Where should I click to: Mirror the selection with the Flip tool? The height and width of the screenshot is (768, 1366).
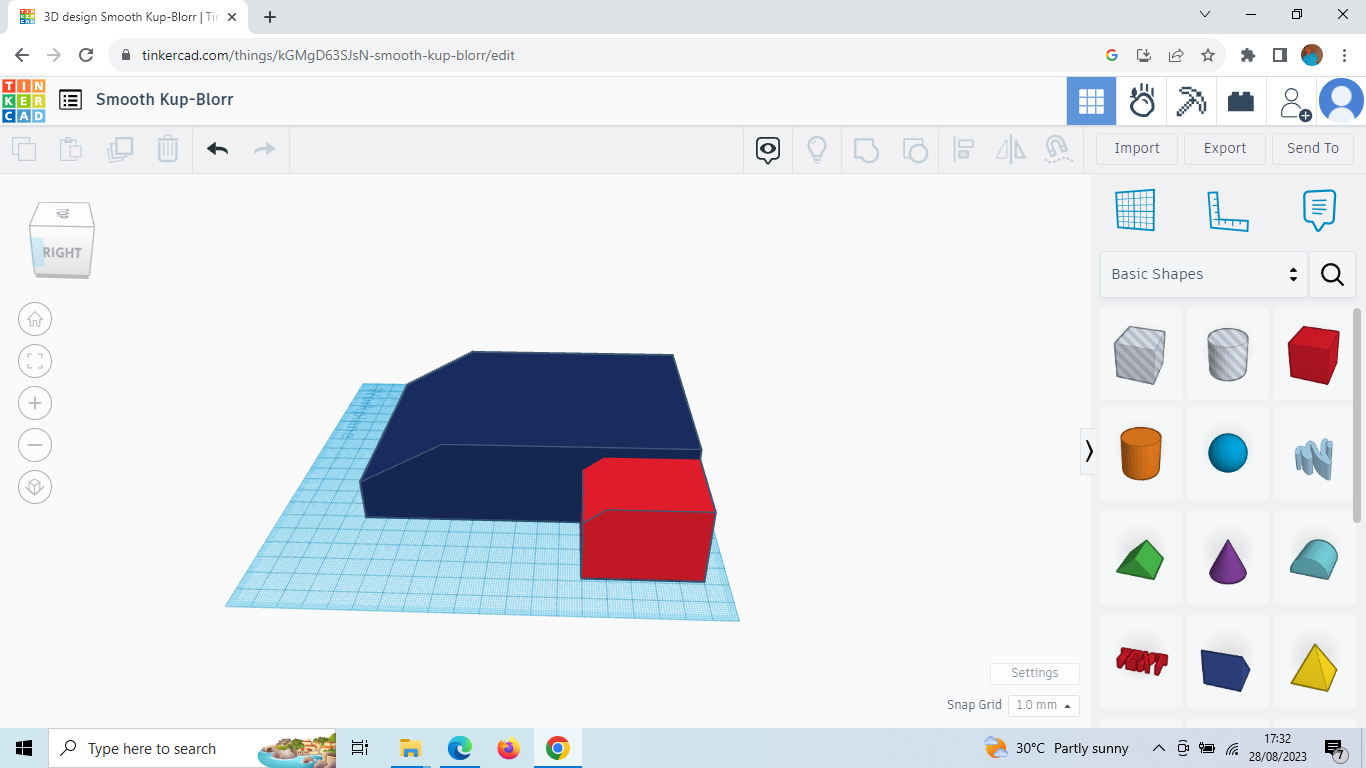click(1010, 149)
